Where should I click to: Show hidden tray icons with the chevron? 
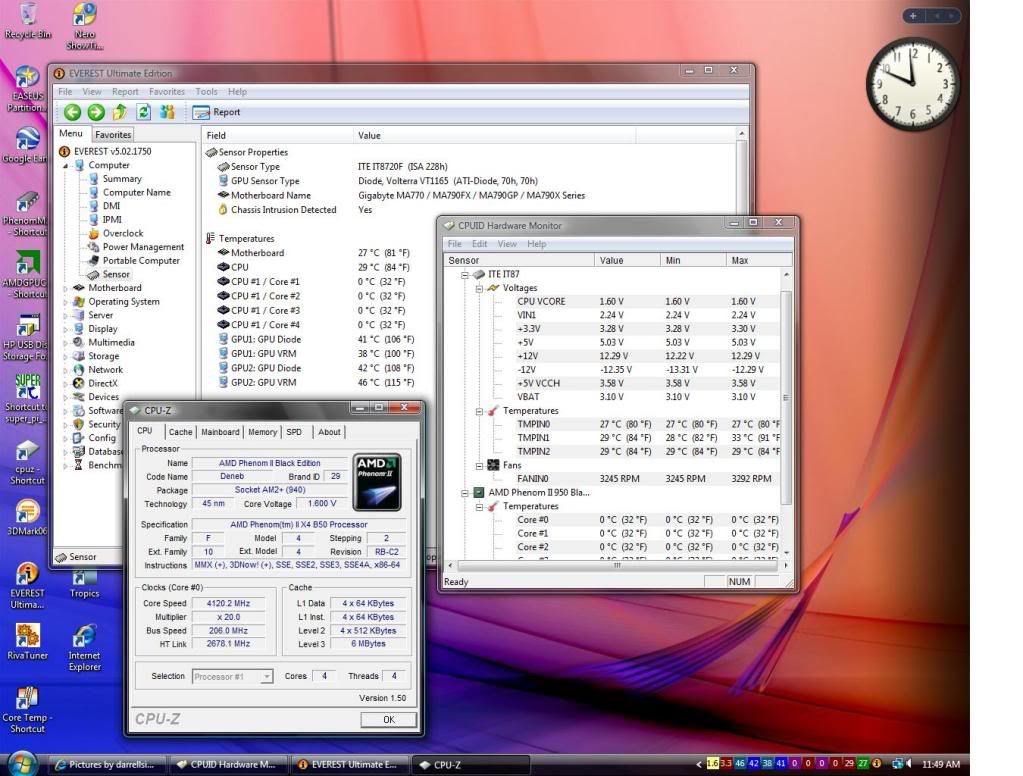coord(699,764)
